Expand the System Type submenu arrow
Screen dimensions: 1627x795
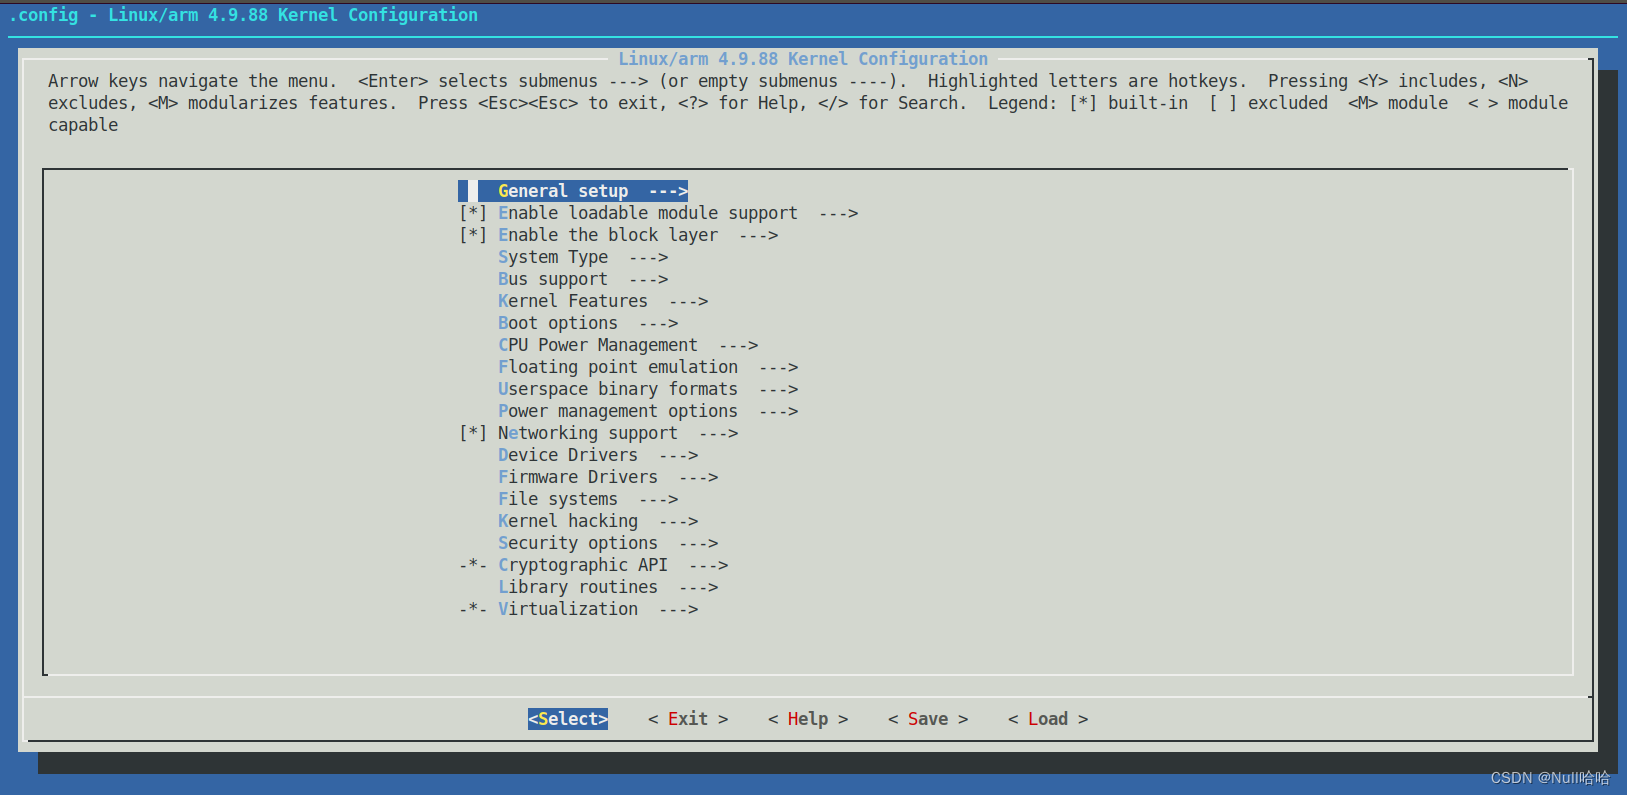point(648,257)
